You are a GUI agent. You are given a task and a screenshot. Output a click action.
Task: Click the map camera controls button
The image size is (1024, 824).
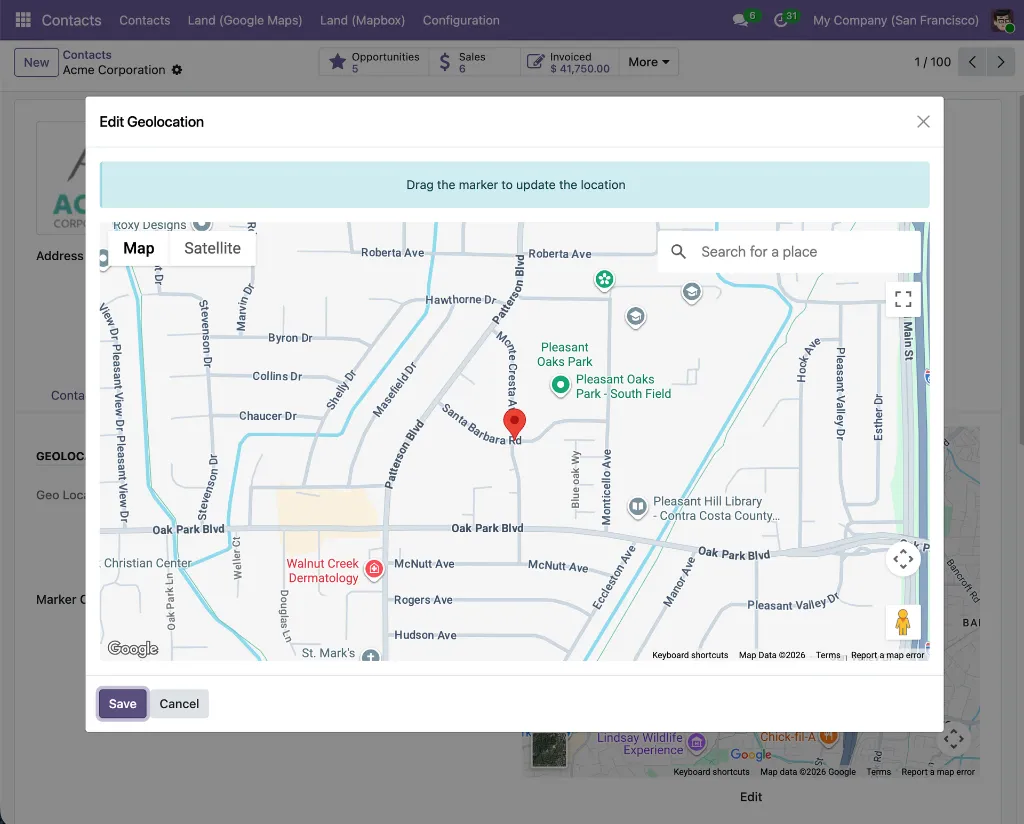pos(903,559)
